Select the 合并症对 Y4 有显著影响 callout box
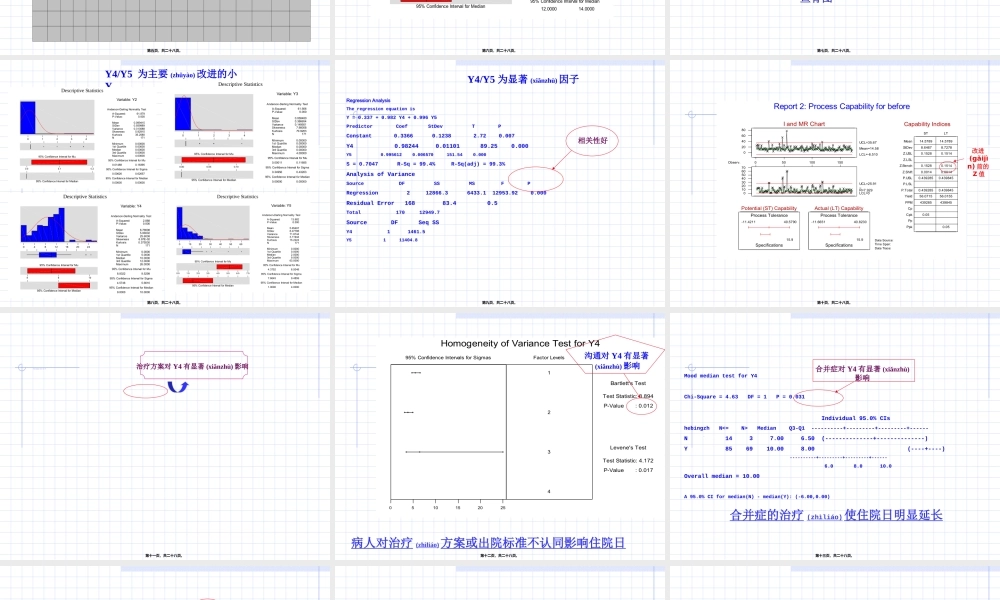Image resolution: width=1000 pixels, height=600 pixels. (861, 372)
